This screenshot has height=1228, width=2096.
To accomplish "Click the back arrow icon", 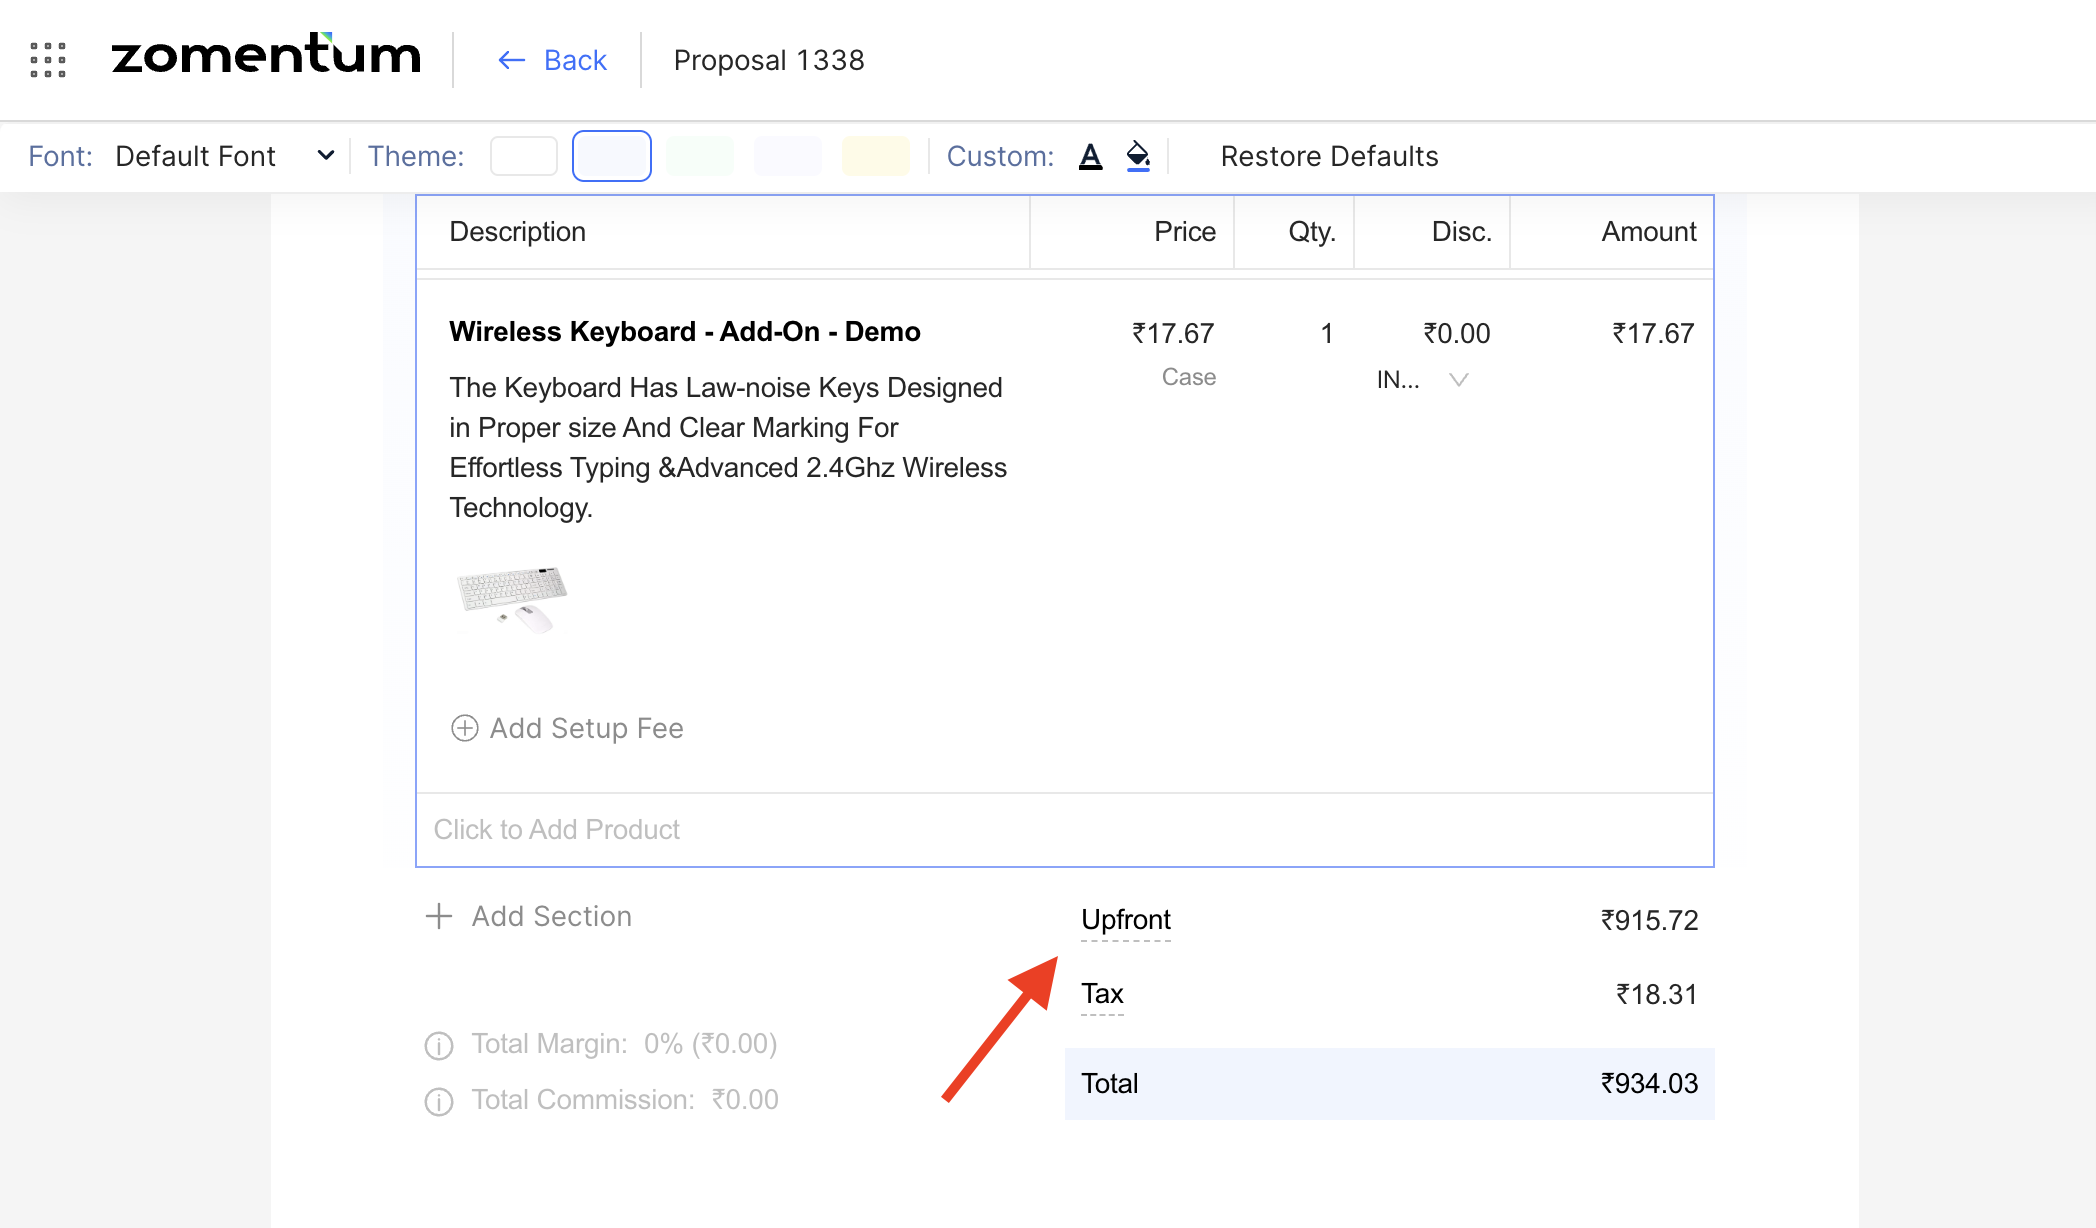I will [511, 60].
